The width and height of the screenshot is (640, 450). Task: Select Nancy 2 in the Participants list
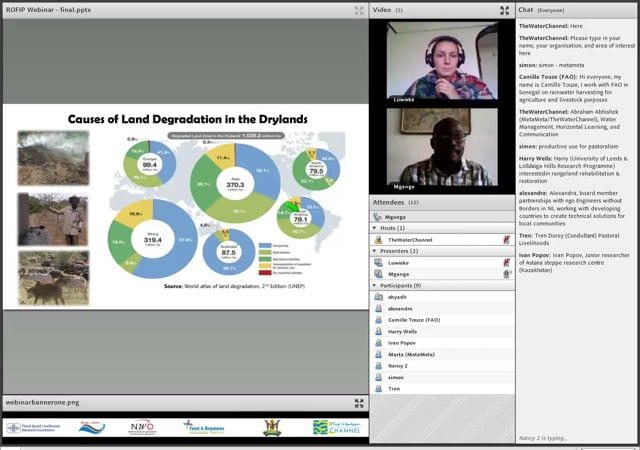coord(442,365)
